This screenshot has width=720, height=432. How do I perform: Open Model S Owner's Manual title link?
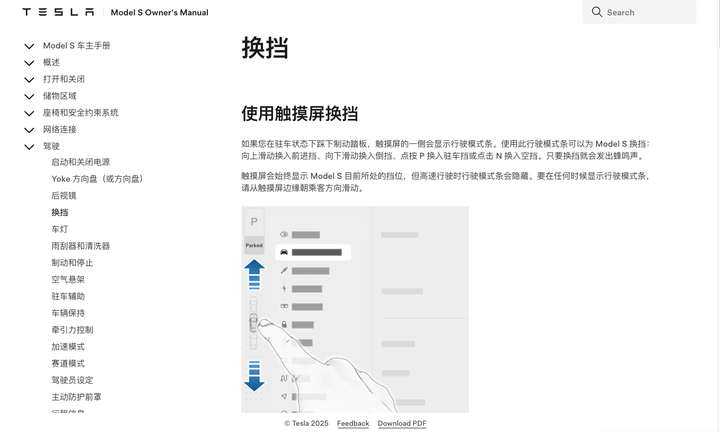coord(159,12)
